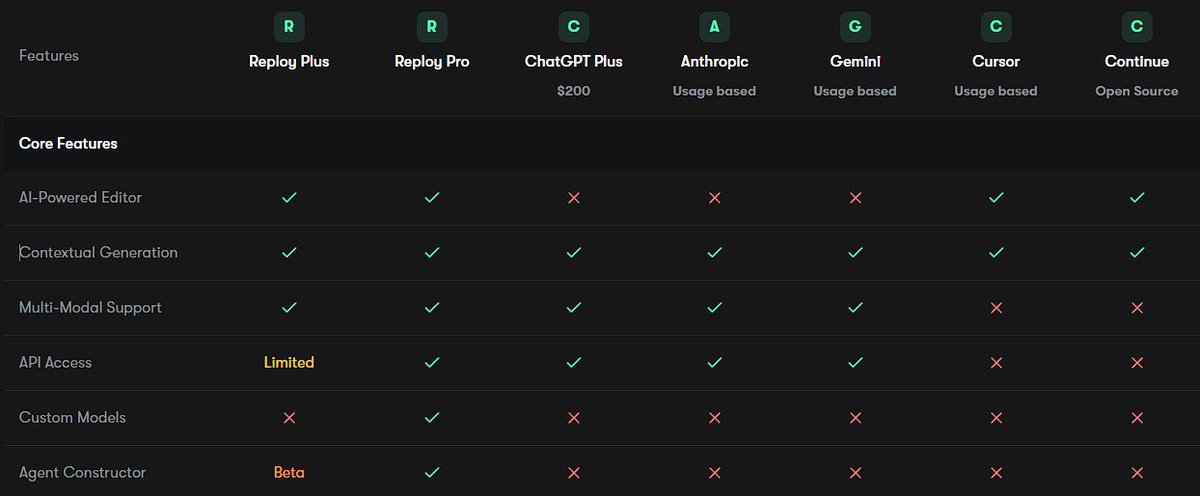Click the Gemini 'G' badge icon
This screenshot has height=496, width=1200.
pos(855,27)
